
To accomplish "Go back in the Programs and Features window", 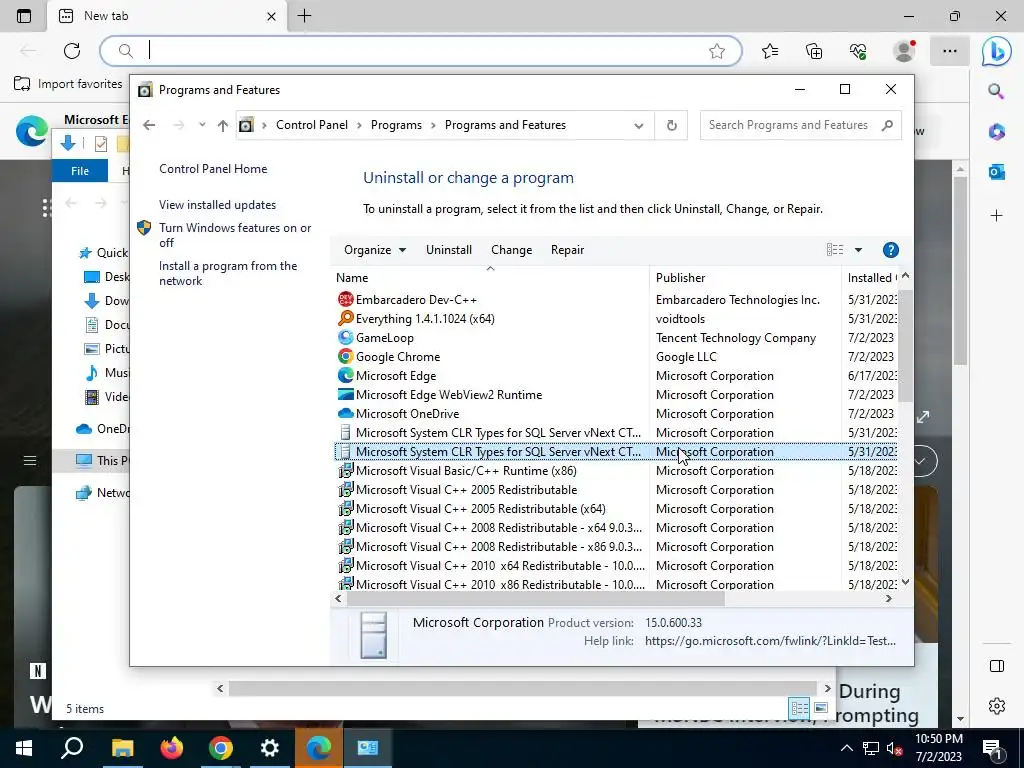I will (149, 125).
